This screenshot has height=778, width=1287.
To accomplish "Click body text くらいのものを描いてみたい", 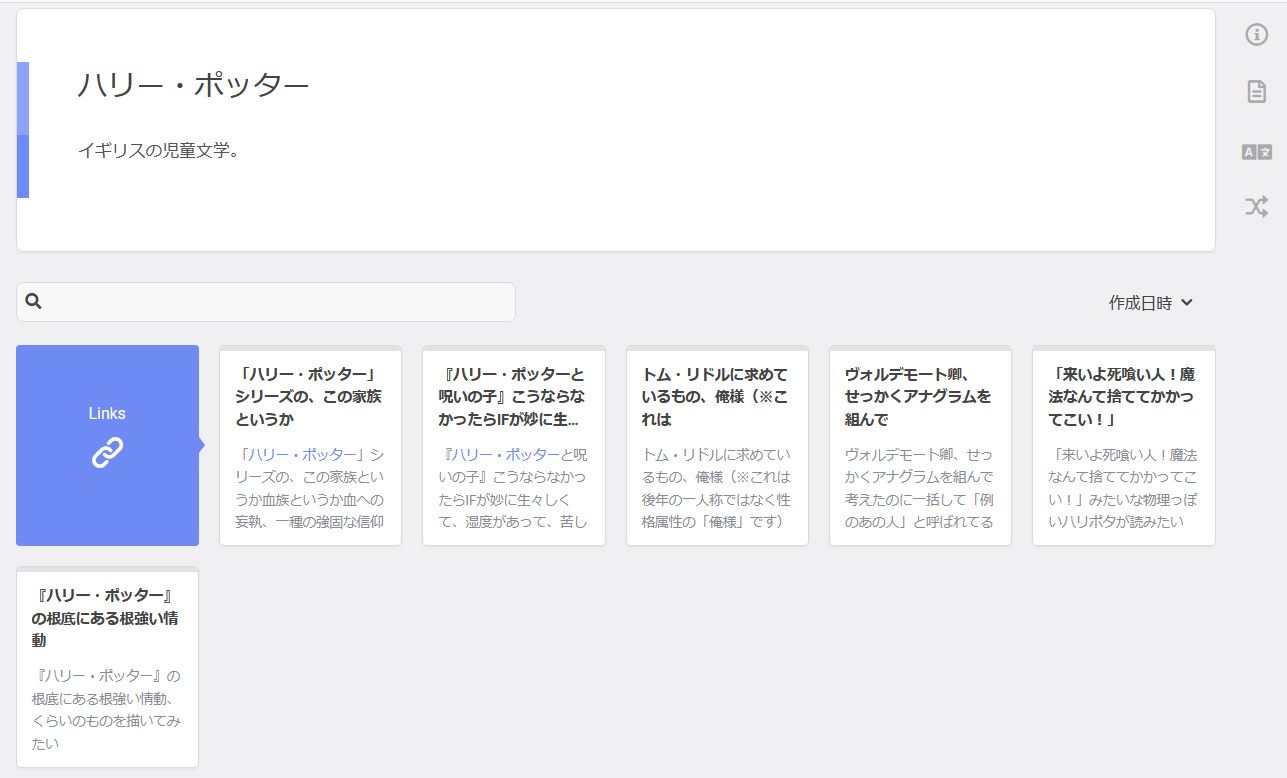I will (x=106, y=732).
